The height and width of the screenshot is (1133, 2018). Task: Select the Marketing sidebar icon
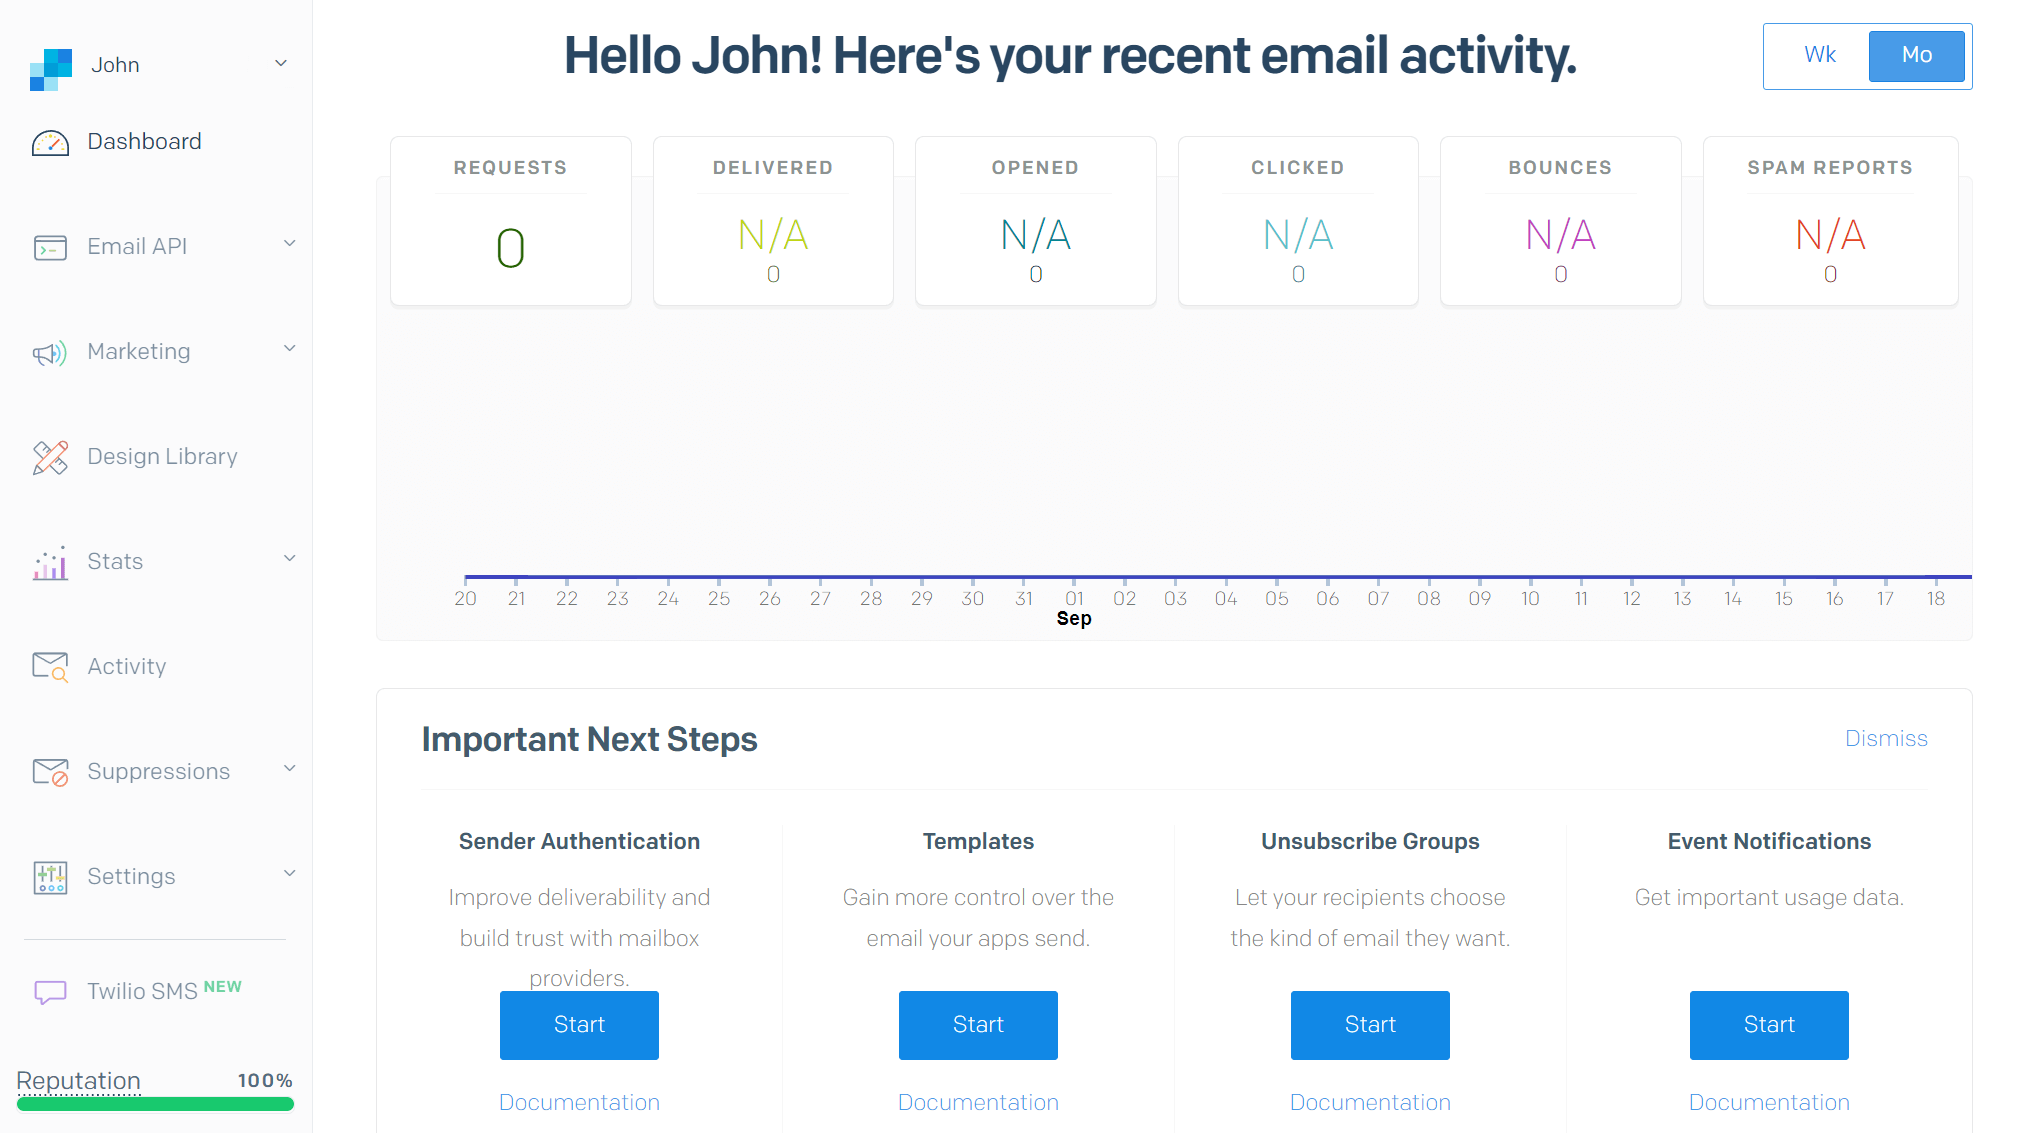50,352
